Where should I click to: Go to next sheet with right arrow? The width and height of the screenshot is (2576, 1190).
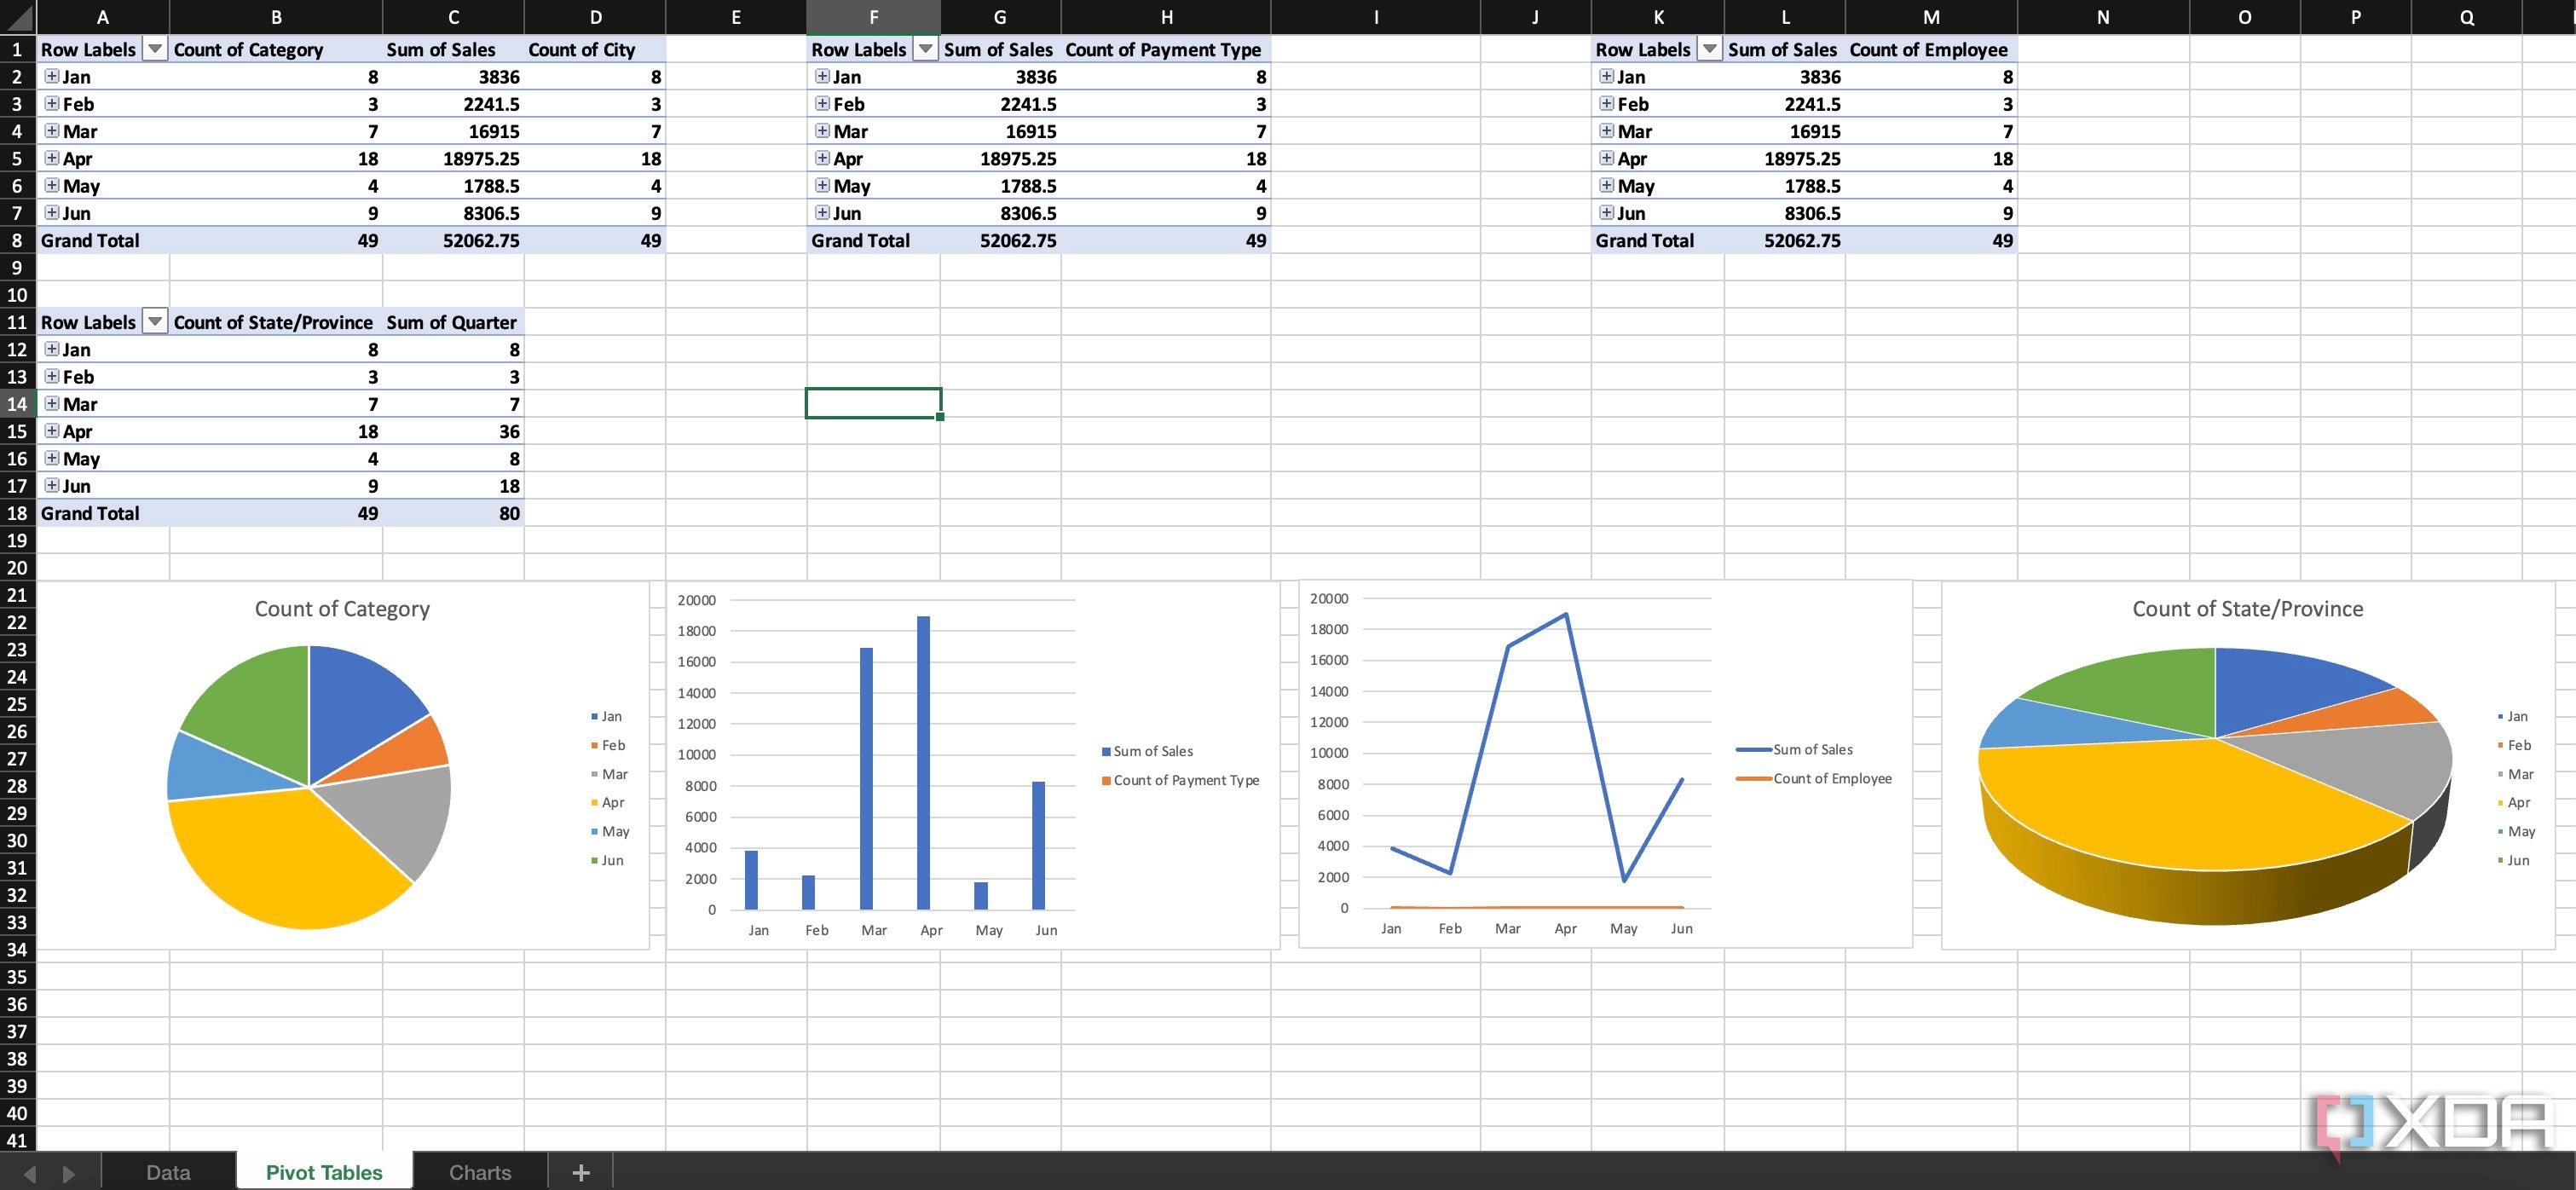[68, 1173]
